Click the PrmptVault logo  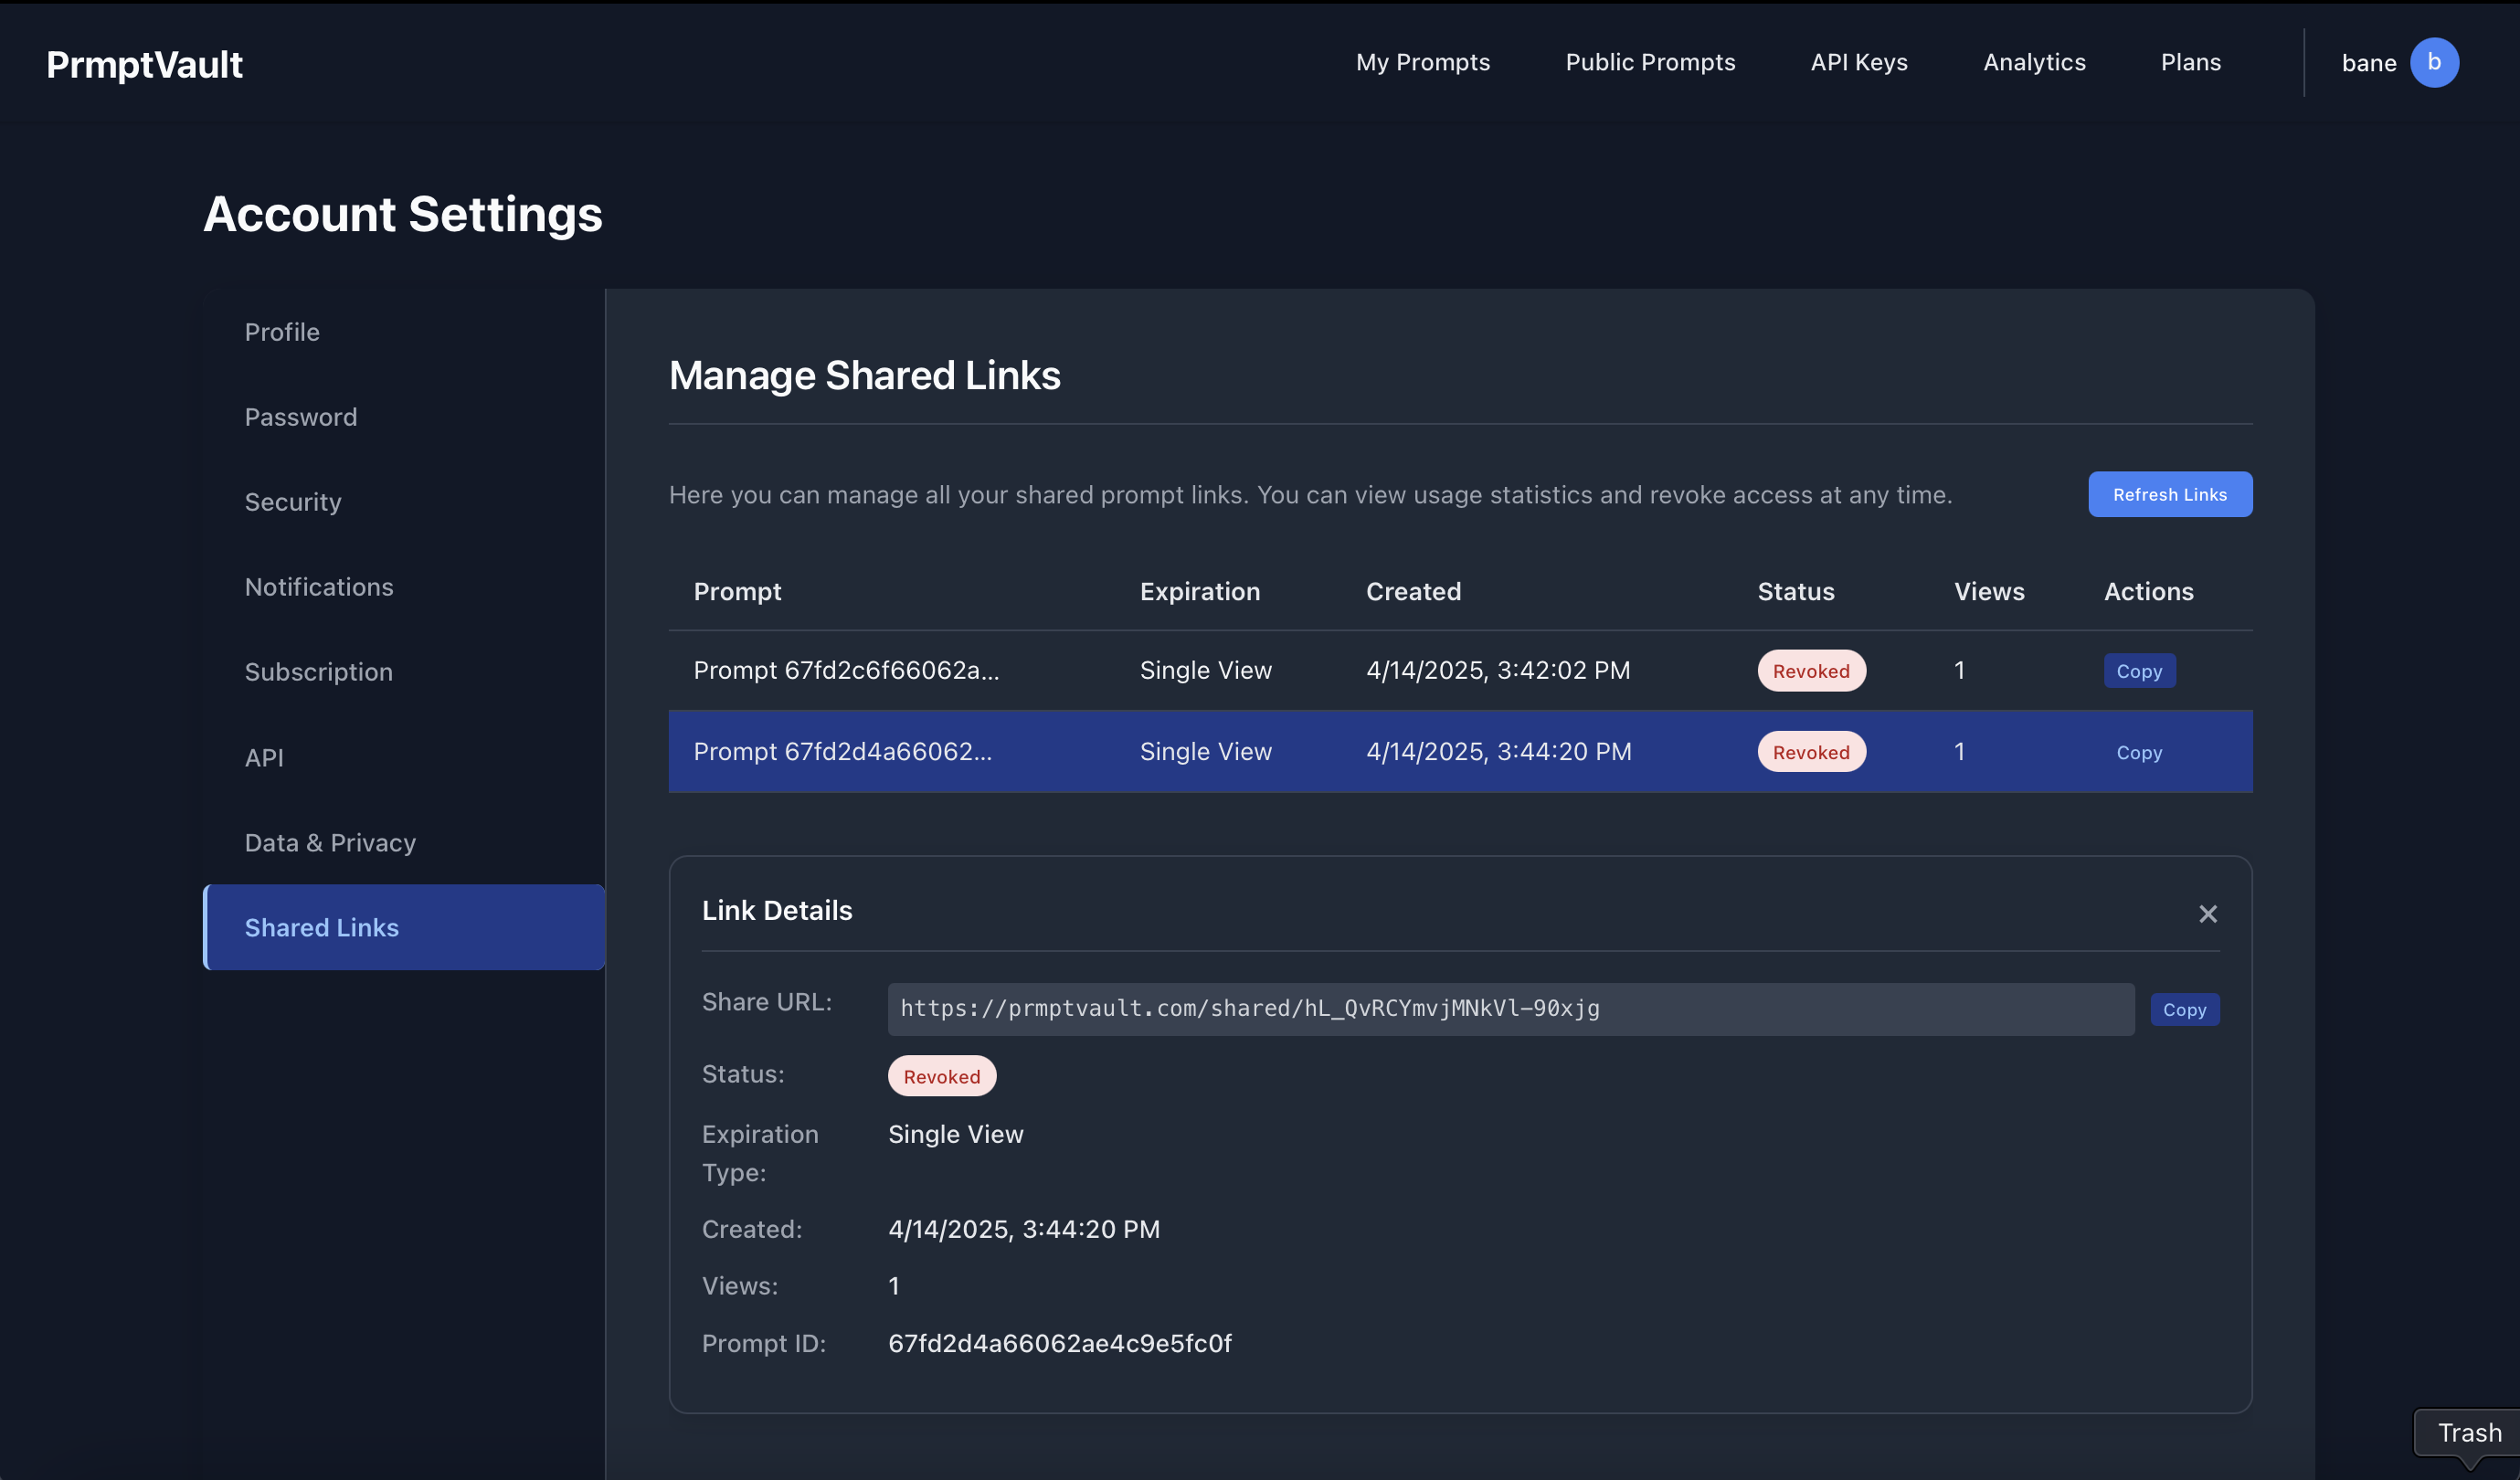[x=144, y=64]
